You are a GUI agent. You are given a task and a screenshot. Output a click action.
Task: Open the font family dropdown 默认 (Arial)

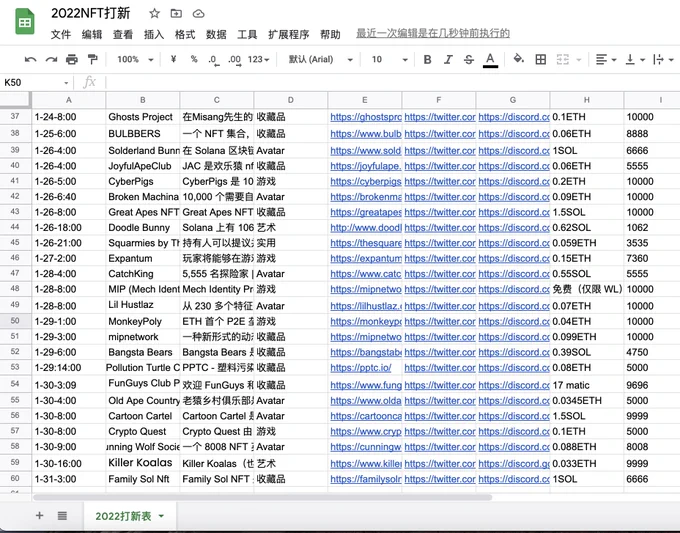click(x=320, y=59)
